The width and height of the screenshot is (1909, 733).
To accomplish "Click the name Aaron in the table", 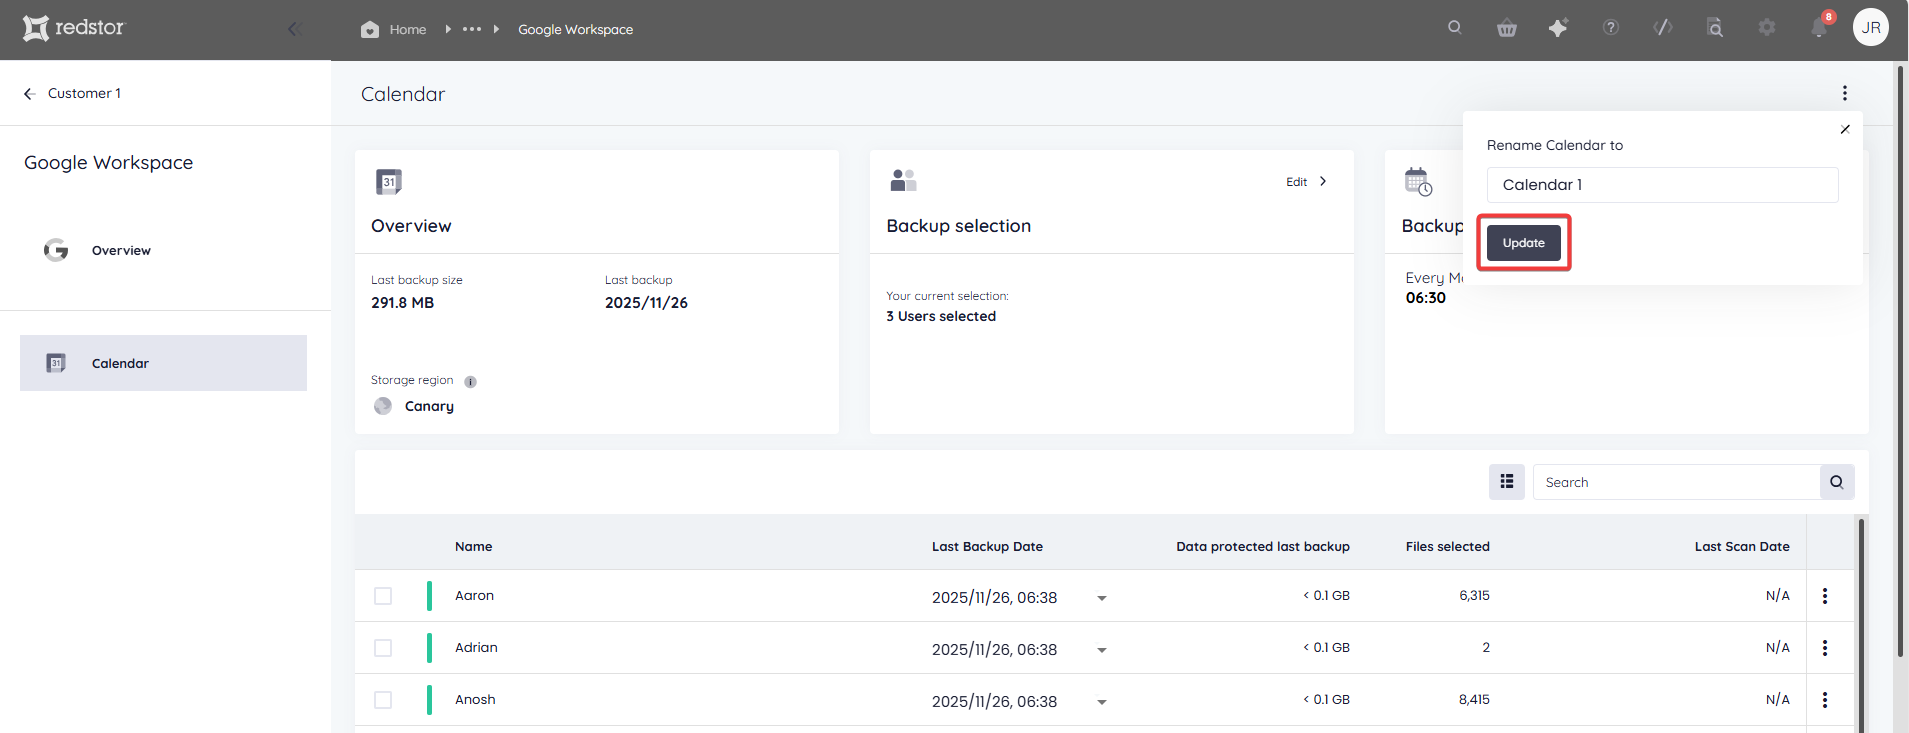I will [x=474, y=595].
